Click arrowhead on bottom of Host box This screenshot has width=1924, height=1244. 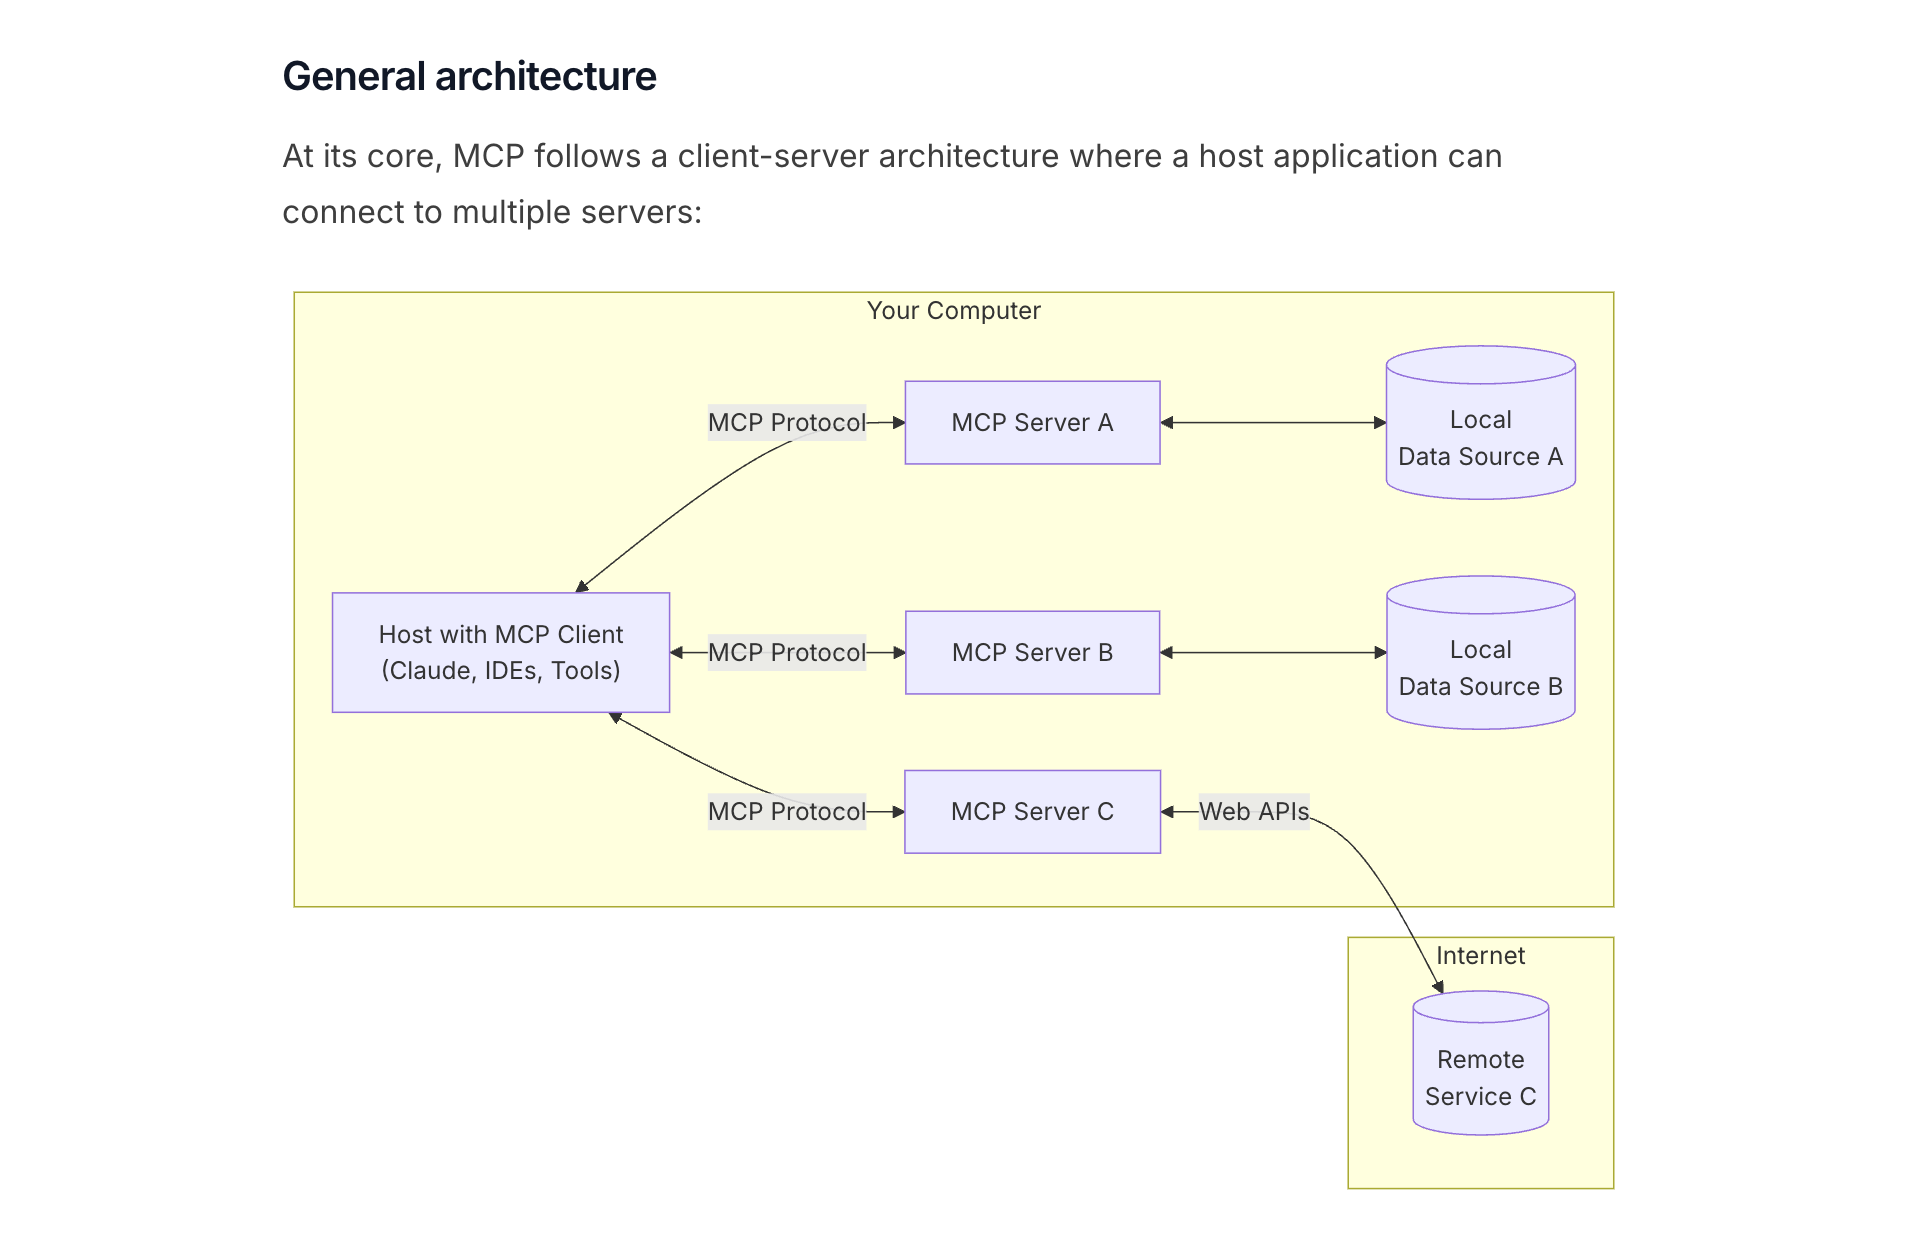[615, 717]
